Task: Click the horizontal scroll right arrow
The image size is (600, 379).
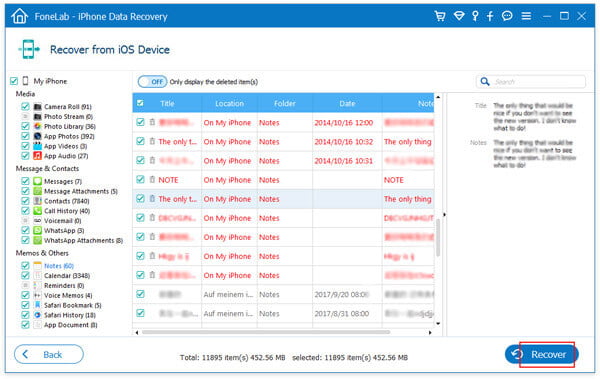Action: point(430,332)
